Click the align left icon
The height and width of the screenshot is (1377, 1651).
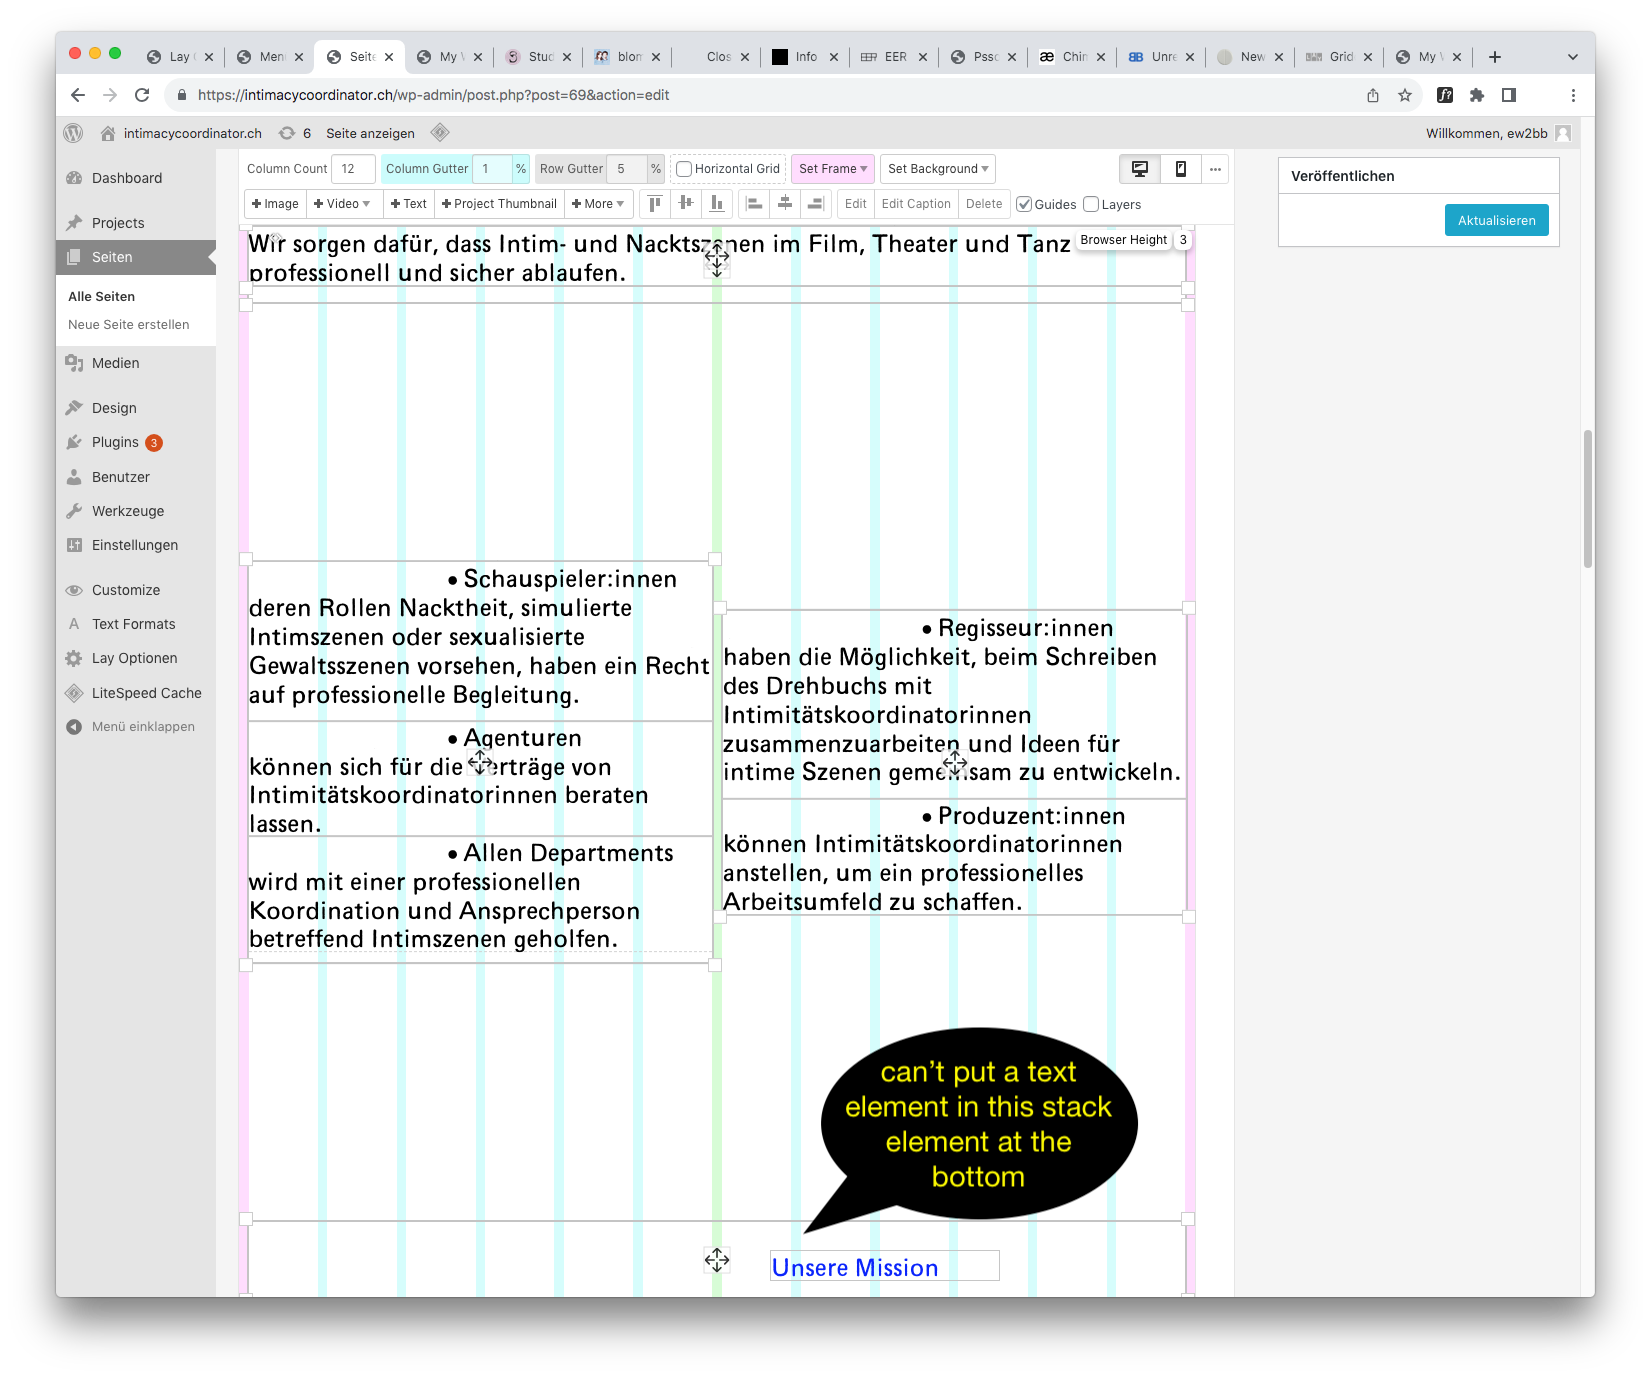(755, 204)
